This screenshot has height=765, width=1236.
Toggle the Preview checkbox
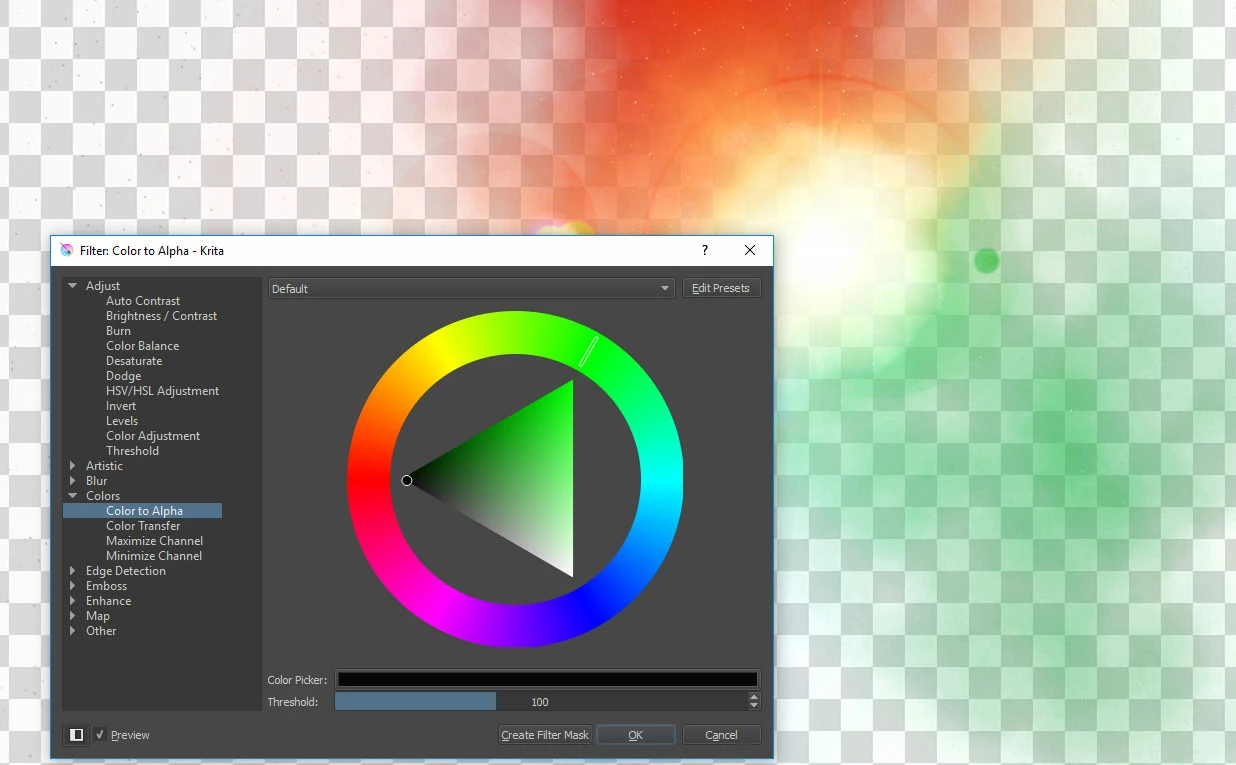click(x=100, y=735)
